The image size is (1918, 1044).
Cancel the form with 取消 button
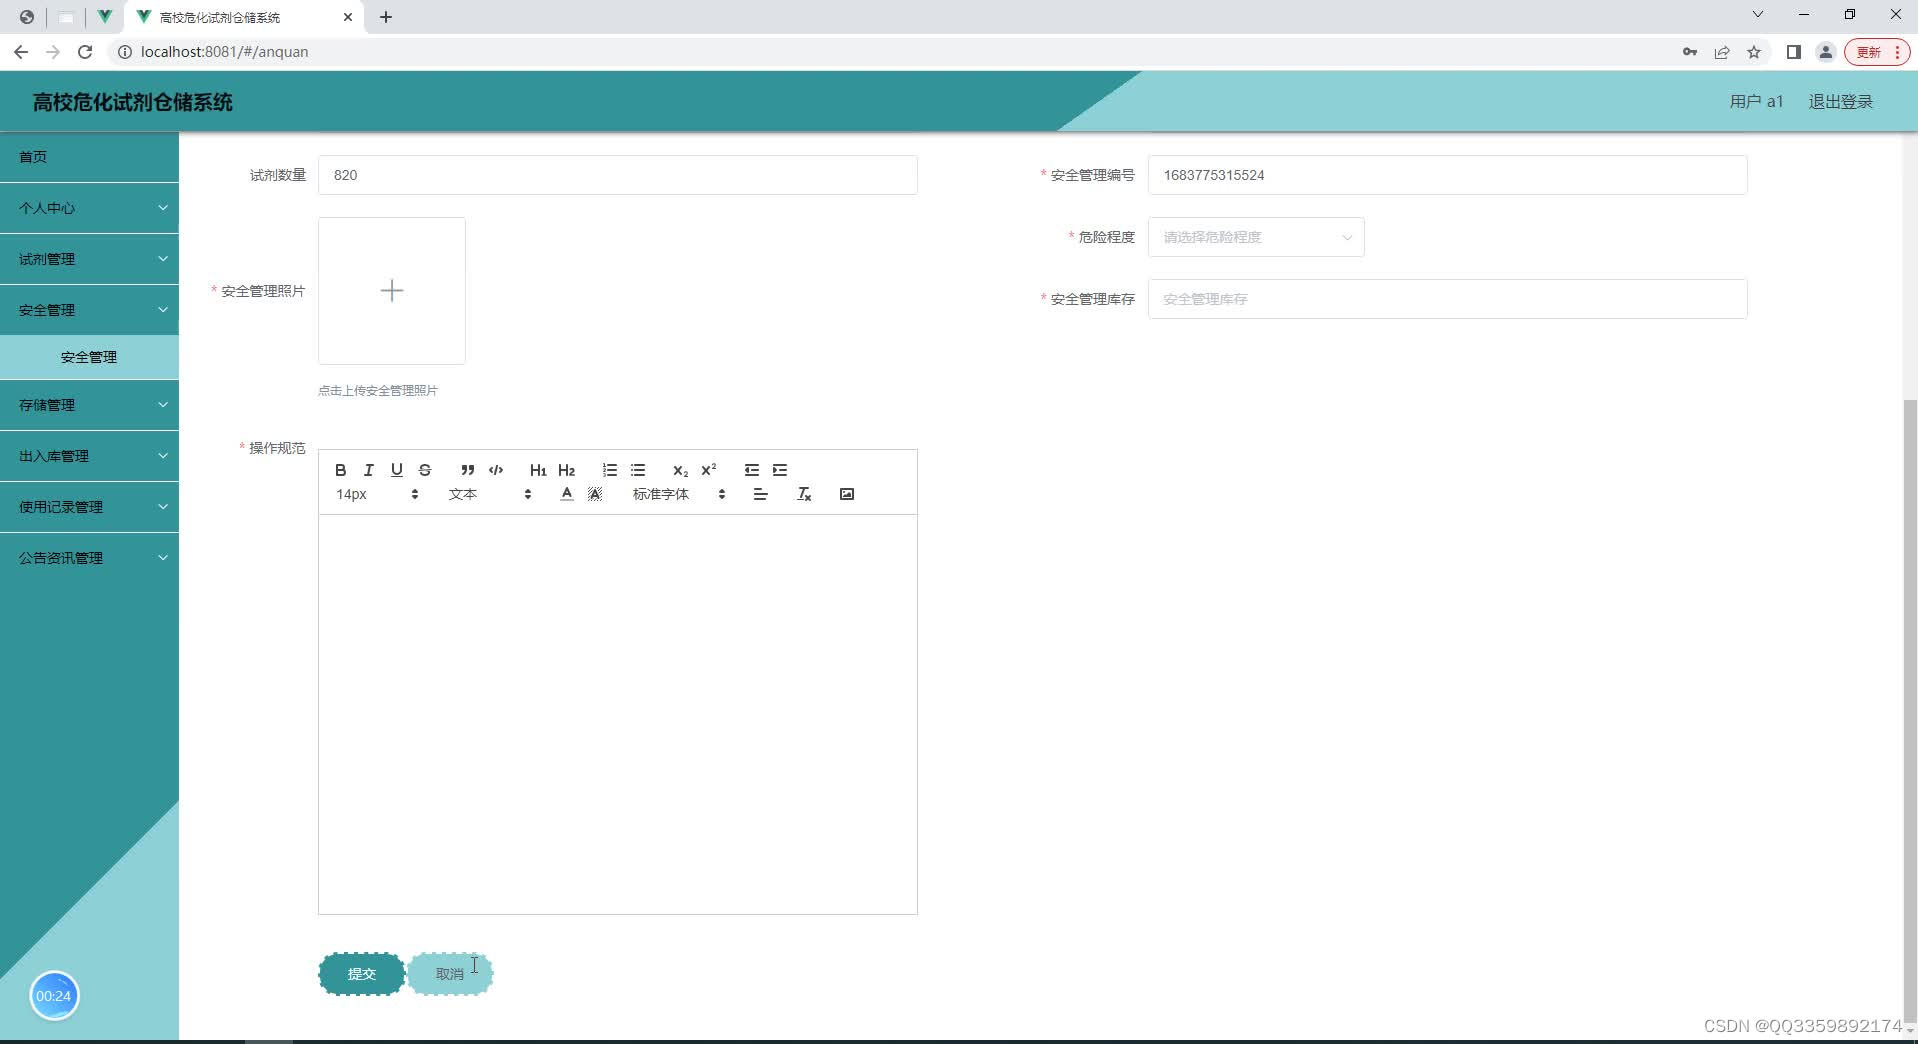(450, 974)
